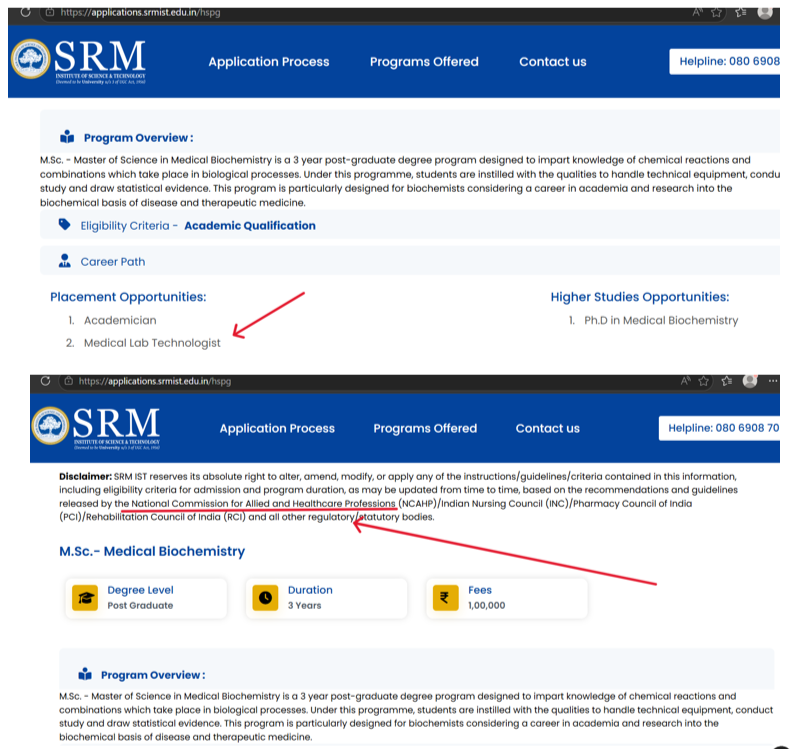Click the favorites star in the bottom browser
800x749 pixels.
click(704, 381)
